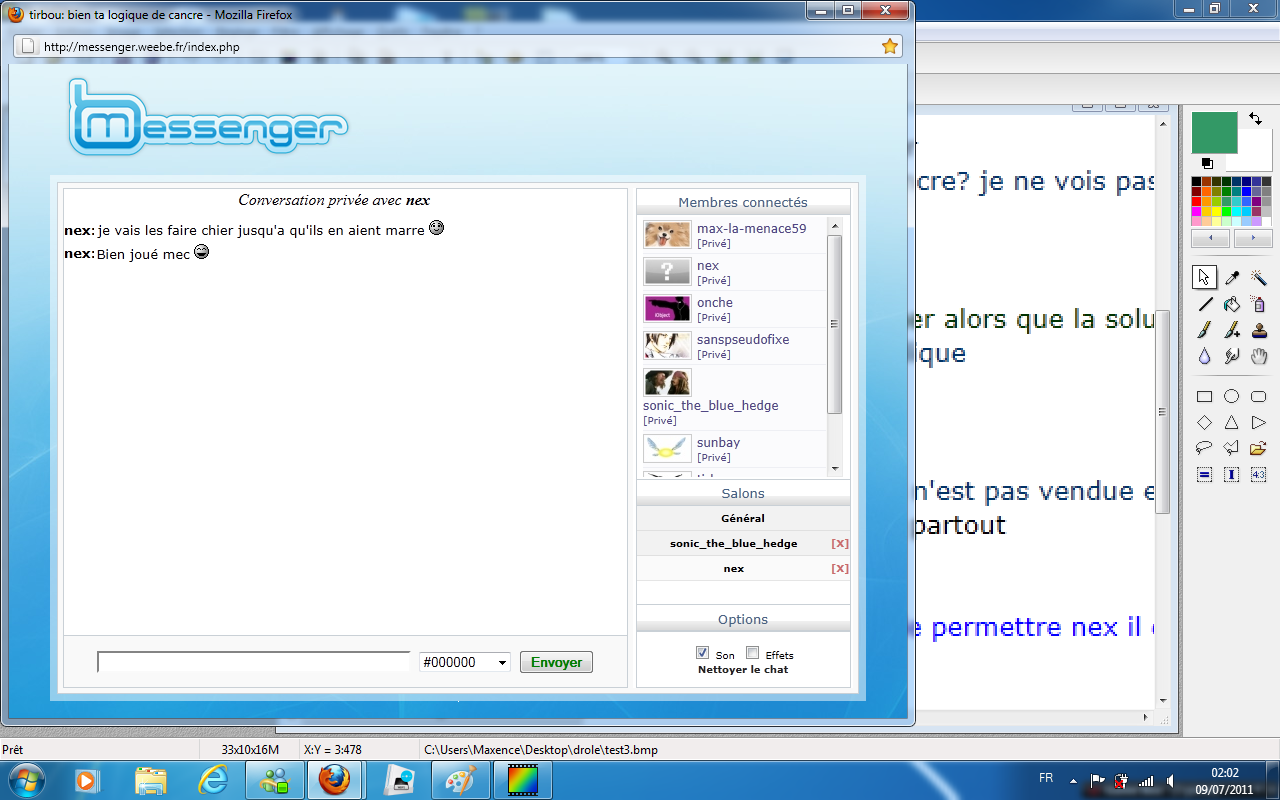Click the palette next page arrow button
Viewport: 1280px width, 800px height.
click(1252, 240)
